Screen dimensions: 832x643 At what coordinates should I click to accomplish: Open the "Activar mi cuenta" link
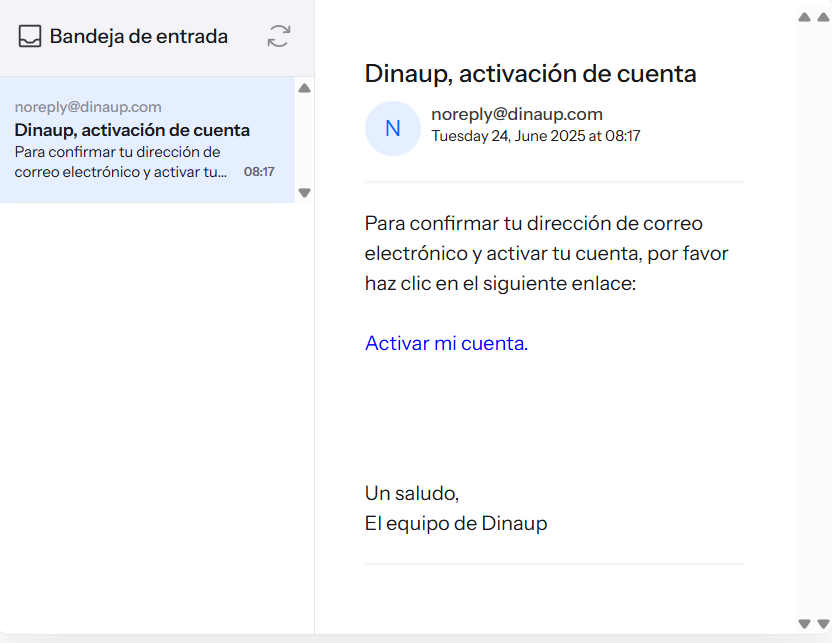(x=444, y=343)
